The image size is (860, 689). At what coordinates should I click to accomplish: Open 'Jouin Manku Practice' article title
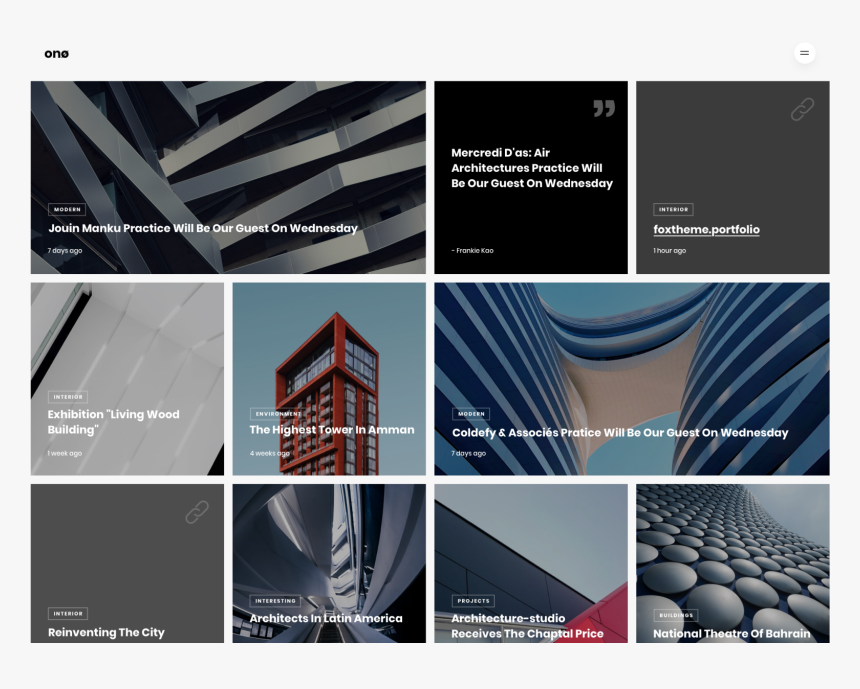click(x=203, y=228)
